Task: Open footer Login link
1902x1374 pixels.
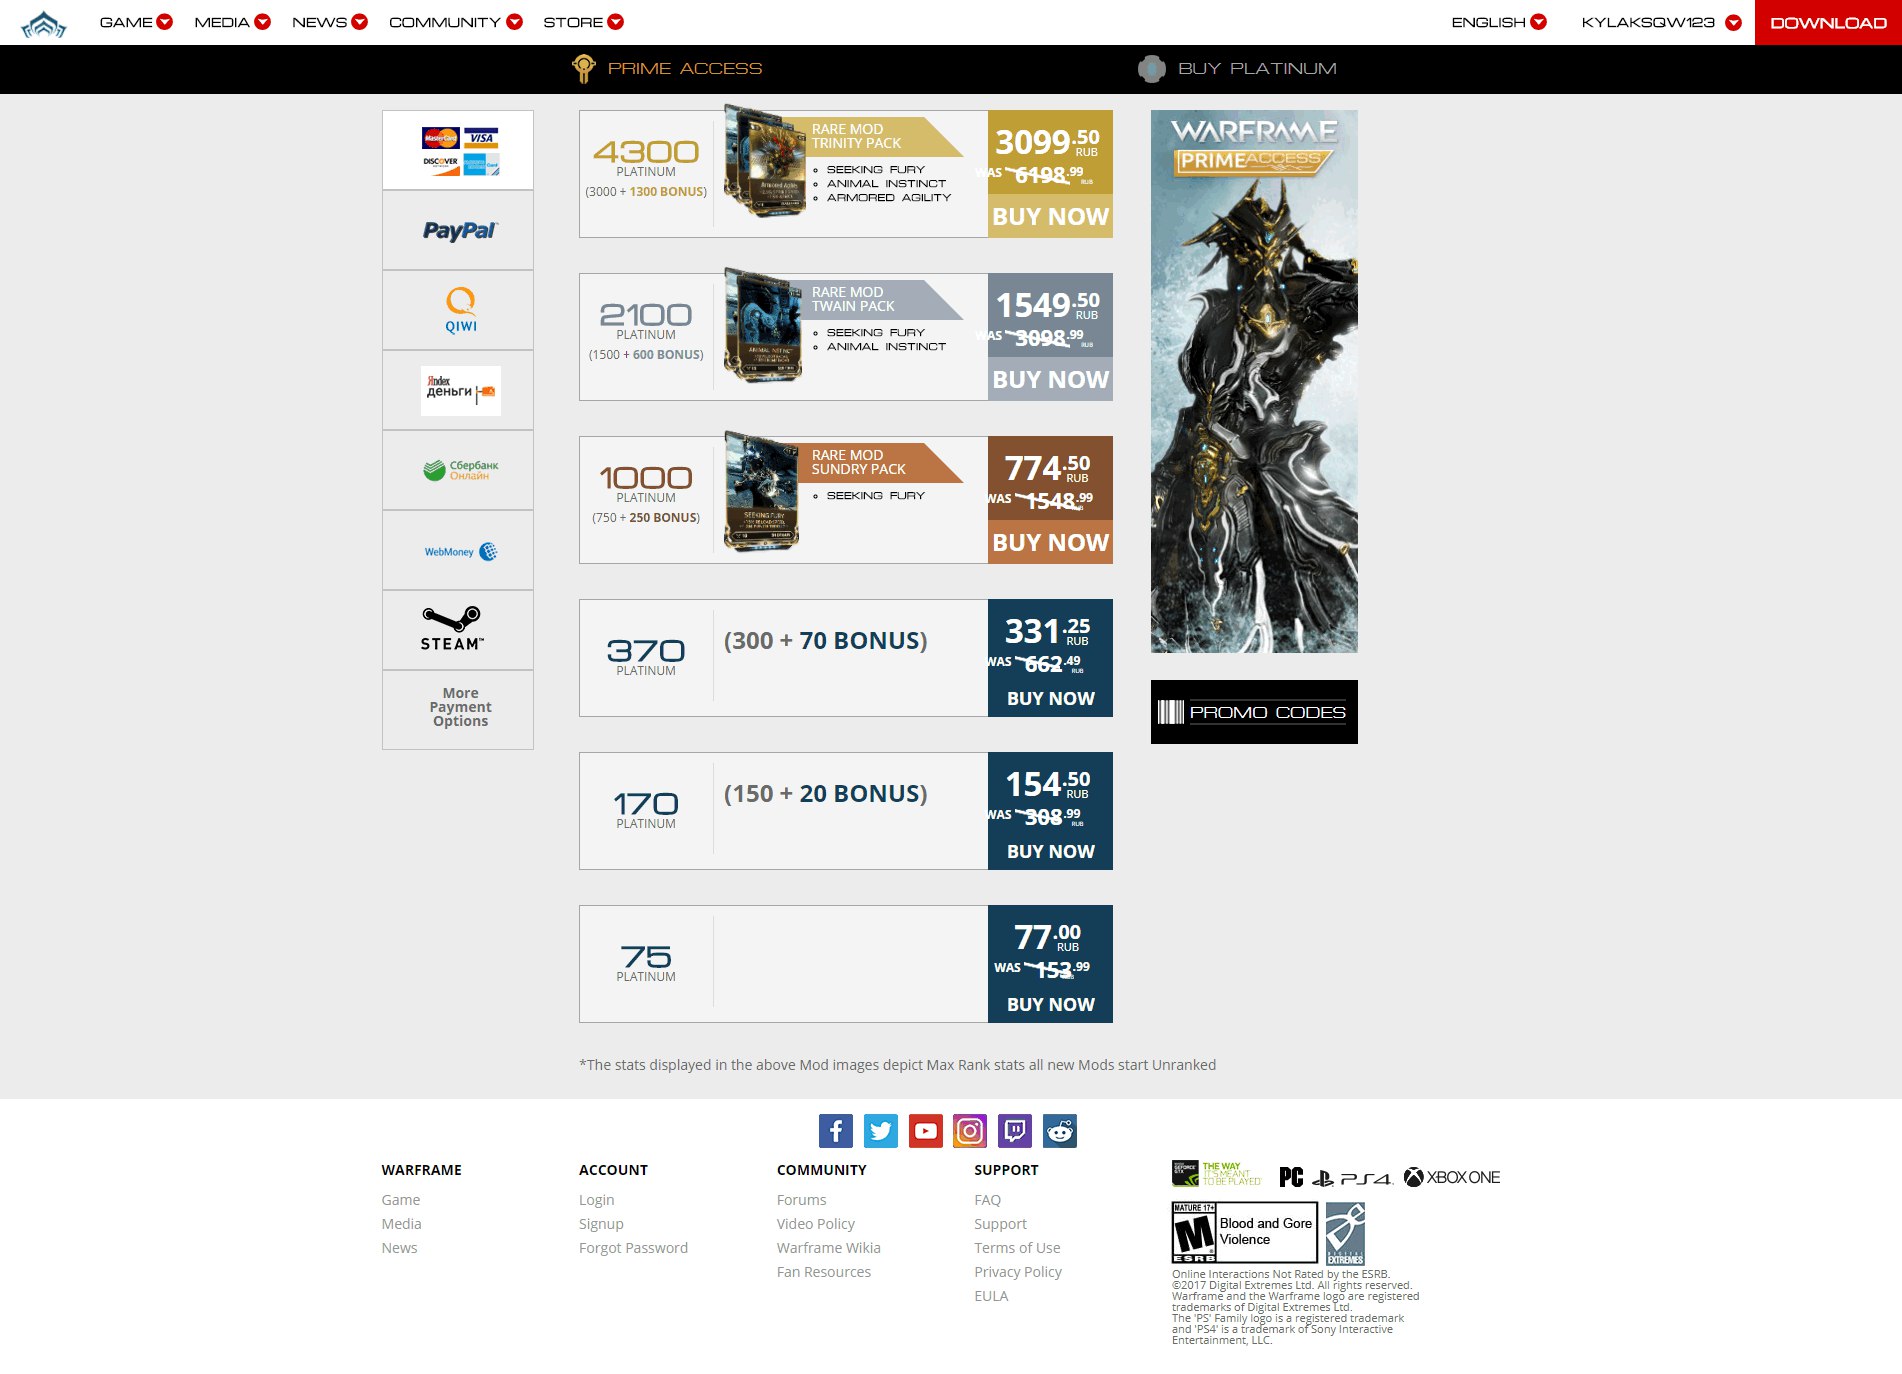Action: pos(597,1200)
